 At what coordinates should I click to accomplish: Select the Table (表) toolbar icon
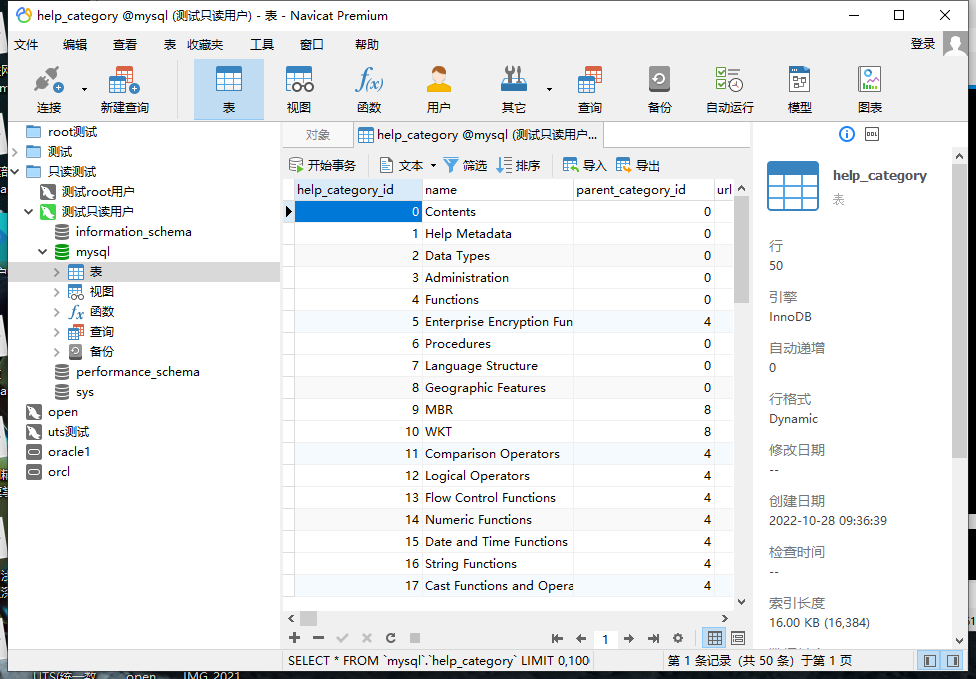[x=228, y=90]
